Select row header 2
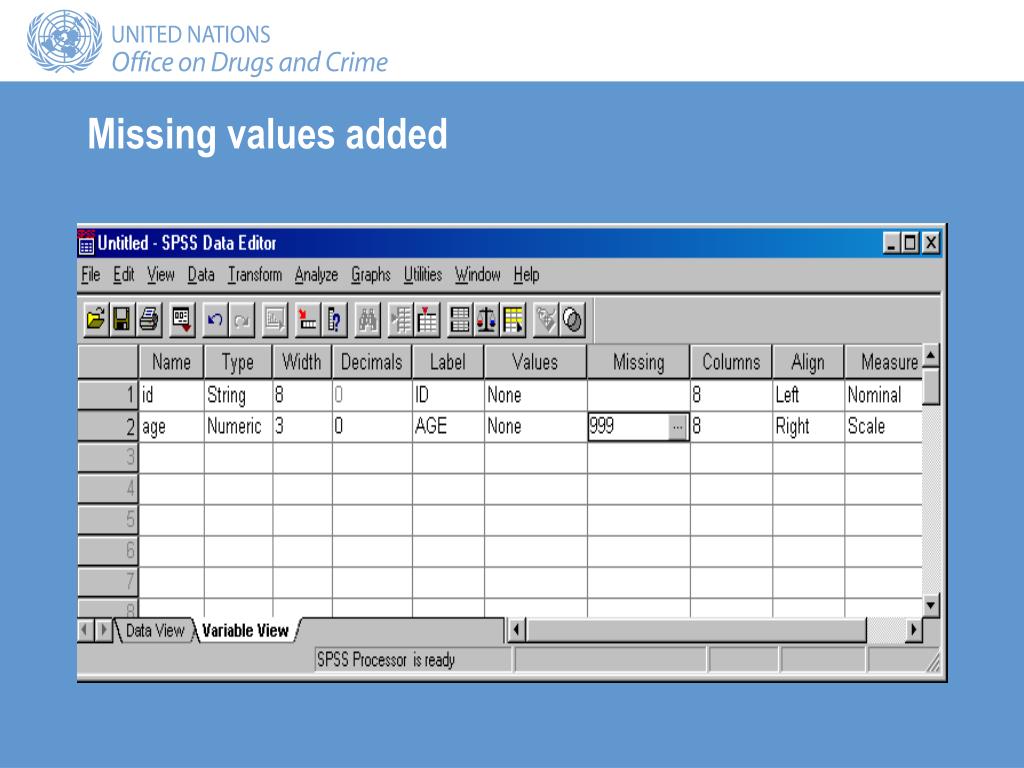The image size is (1024, 768). tap(108, 426)
